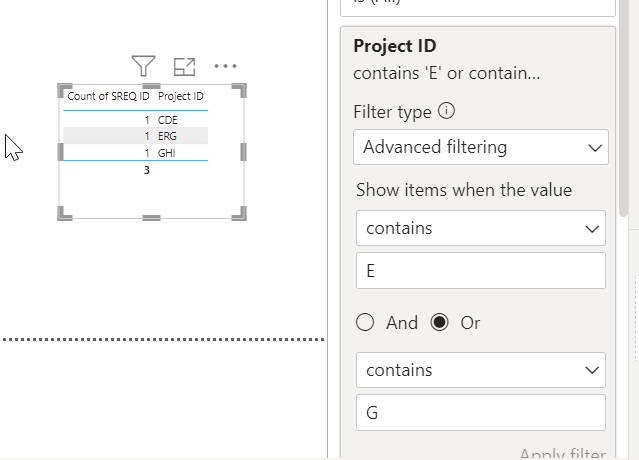
Task: Open the visual's More options ellipsis
Action: (x=225, y=66)
